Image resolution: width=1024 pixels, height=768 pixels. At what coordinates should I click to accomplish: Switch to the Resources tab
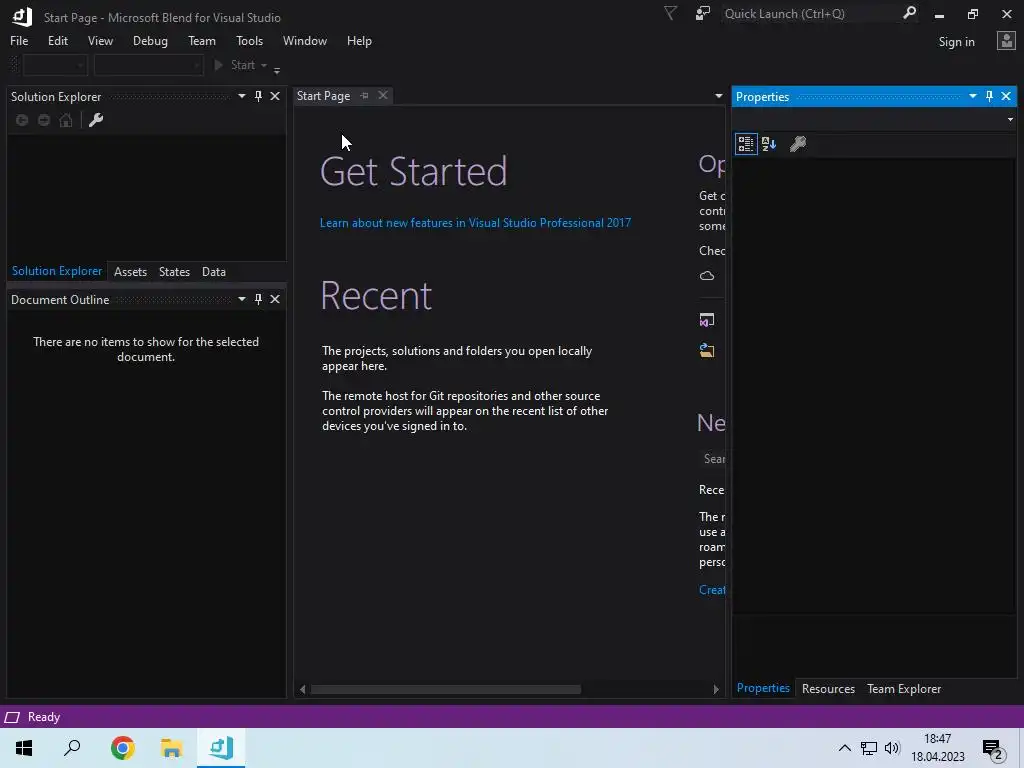[x=828, y=689]
